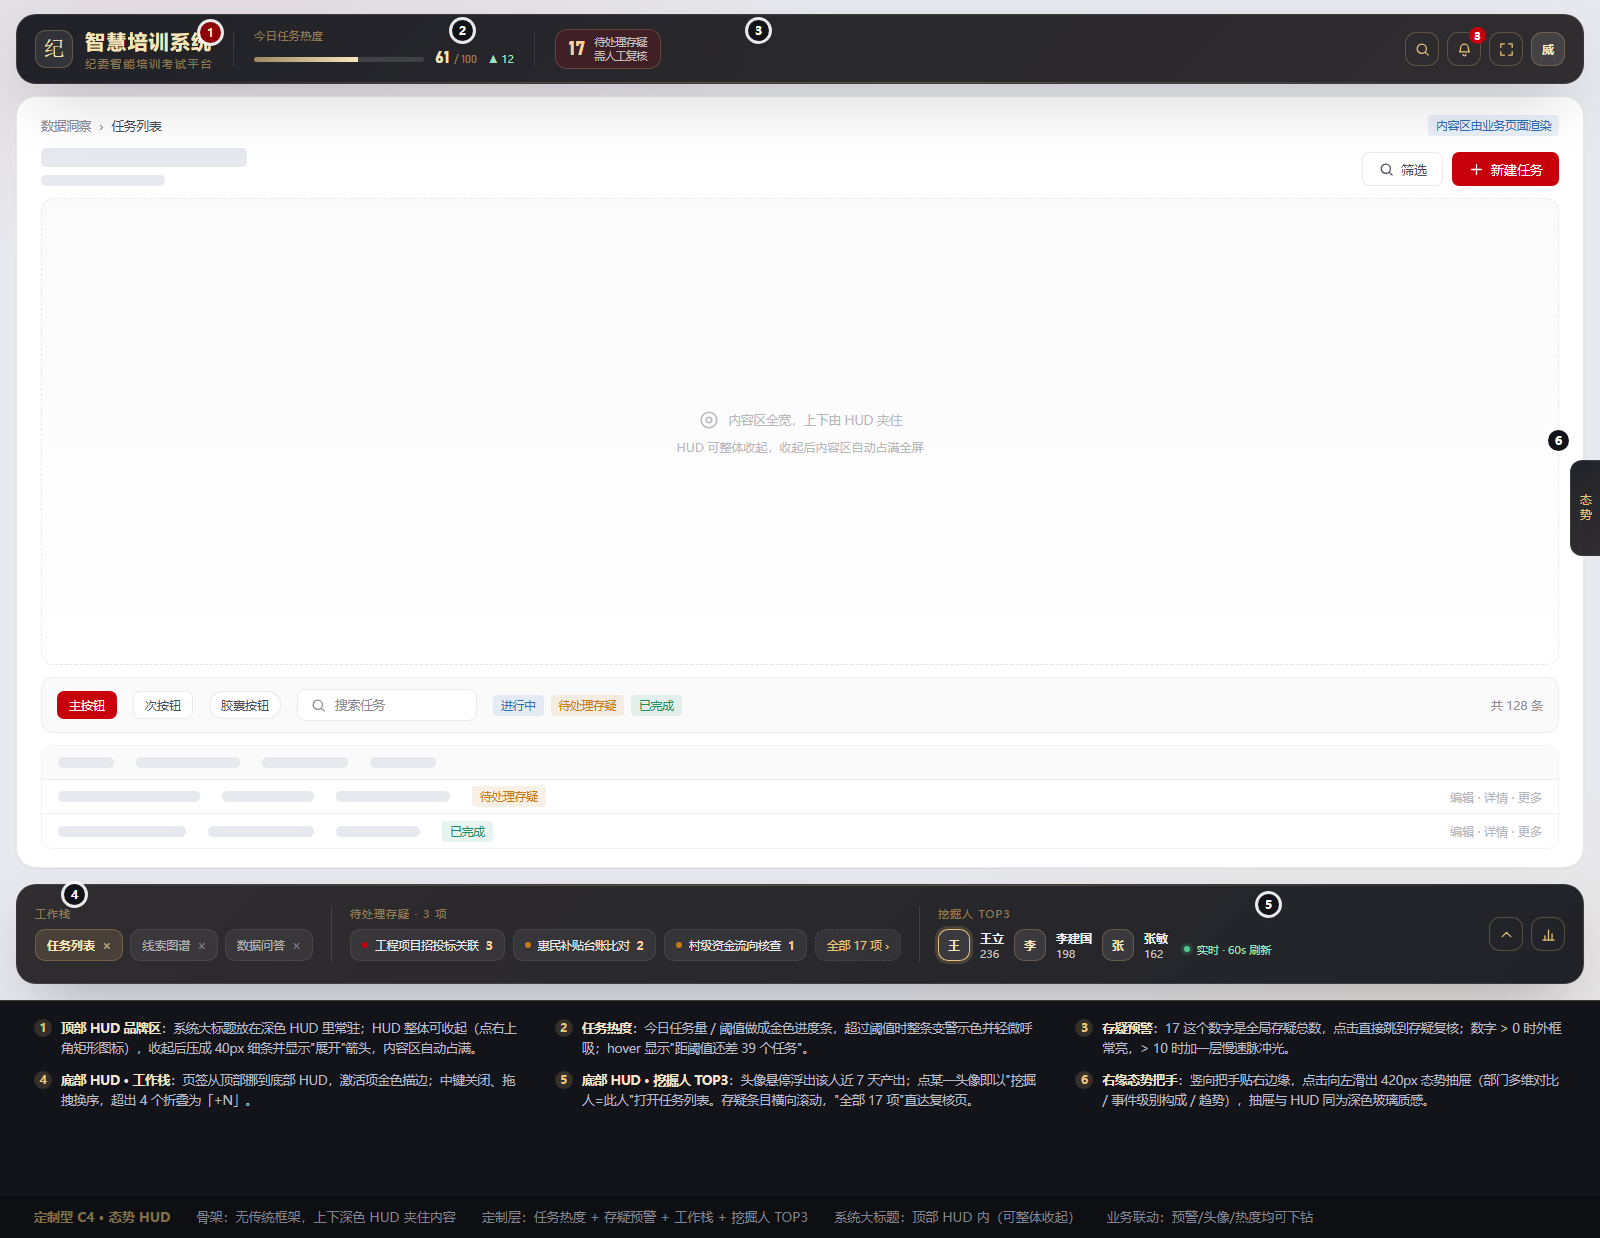Click the 纪 logo icon in top HUD
This screenshot has width=1600, height=1238.
[54, 48]
